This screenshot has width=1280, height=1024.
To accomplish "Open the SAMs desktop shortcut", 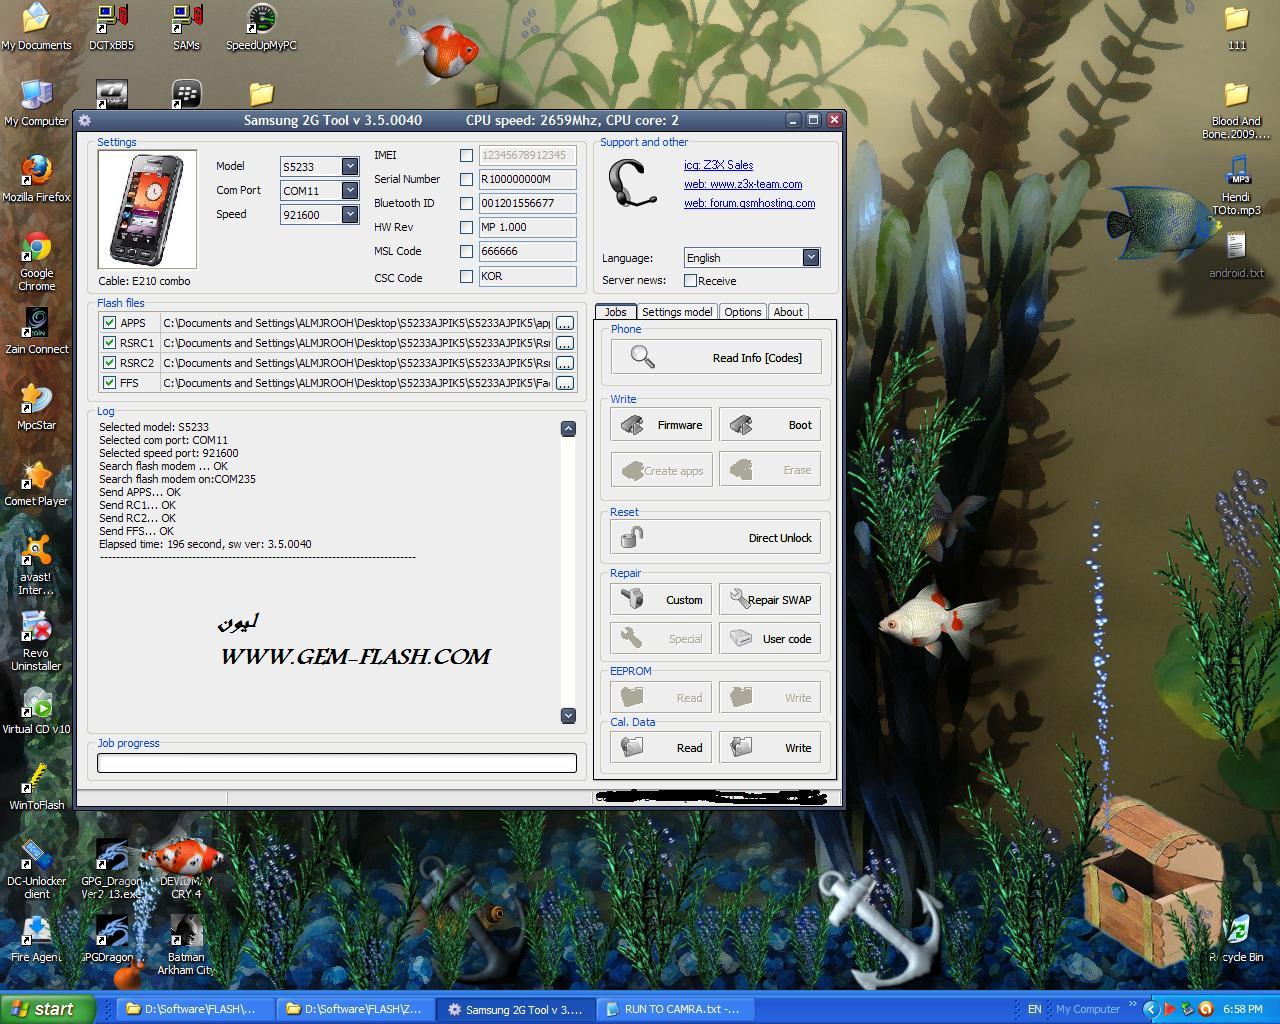I will (x=186, y=27).
